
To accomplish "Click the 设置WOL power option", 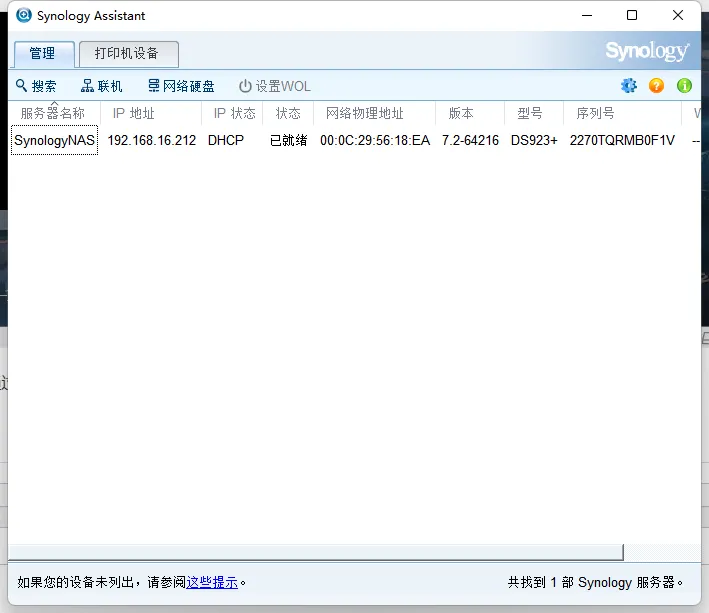I will pyautogui.click(x=274, y=86).
